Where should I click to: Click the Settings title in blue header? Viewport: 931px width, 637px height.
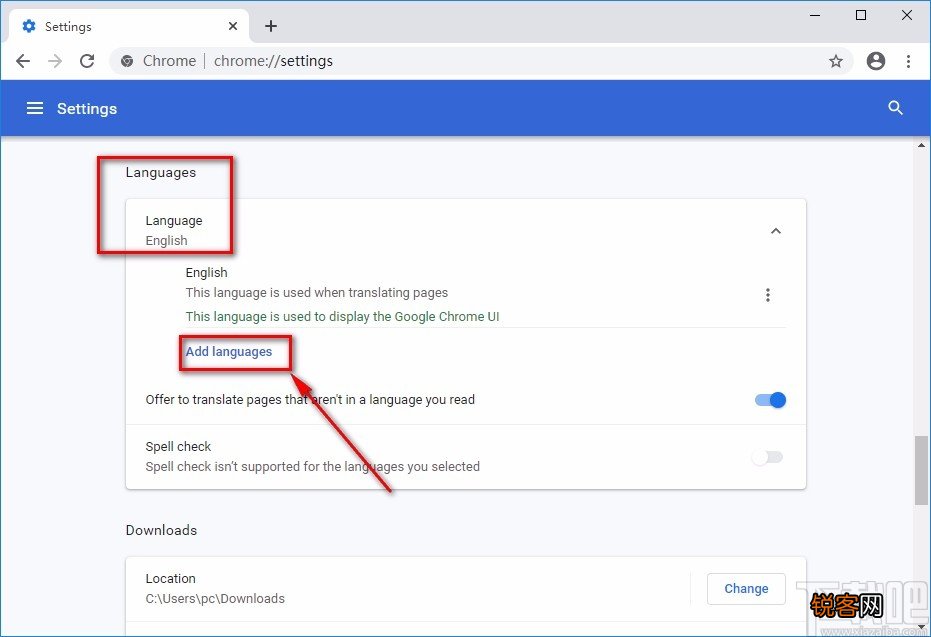coord(87,109)
